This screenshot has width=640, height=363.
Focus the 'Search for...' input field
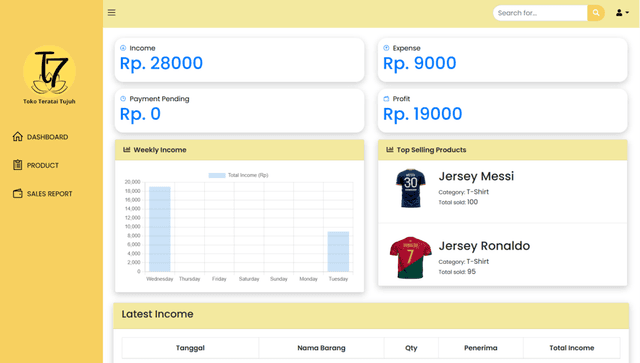pos(540,13)
